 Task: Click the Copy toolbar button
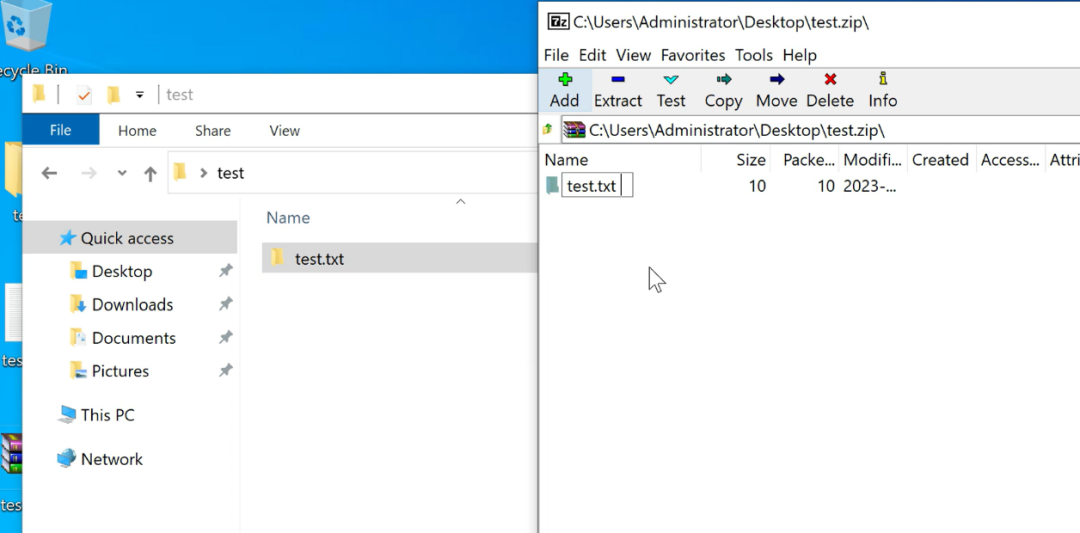tap(723, 90)
